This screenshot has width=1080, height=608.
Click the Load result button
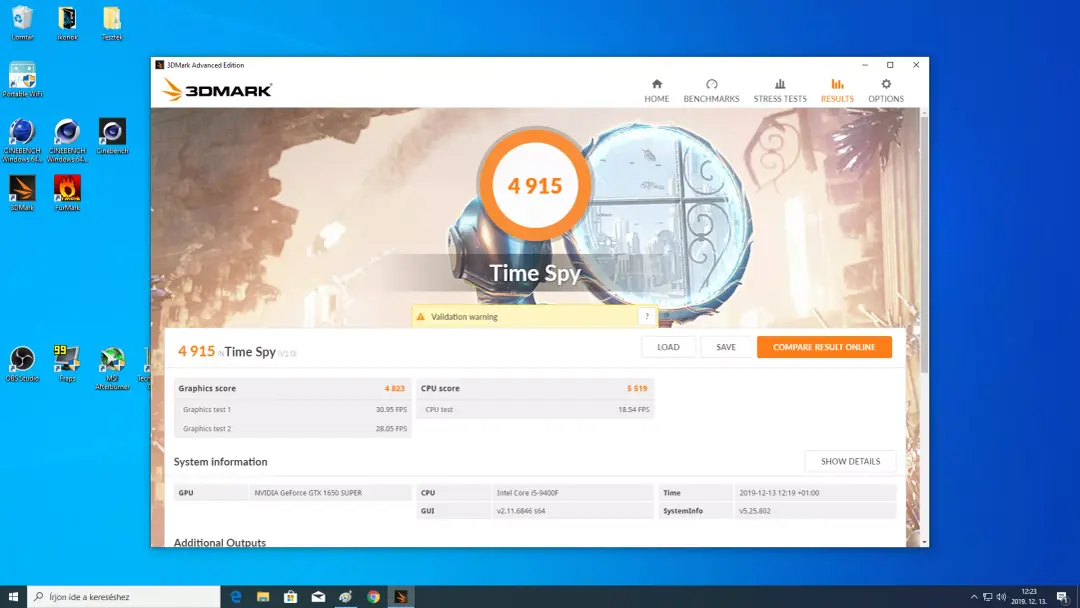click(667, 347)
